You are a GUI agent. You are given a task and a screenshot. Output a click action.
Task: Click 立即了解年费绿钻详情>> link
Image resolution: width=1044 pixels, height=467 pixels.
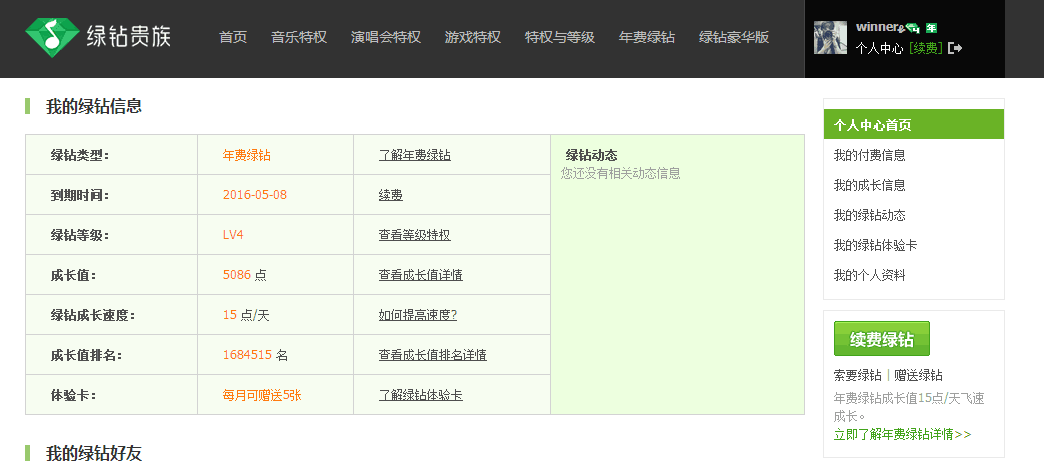(x=902, y=434)
